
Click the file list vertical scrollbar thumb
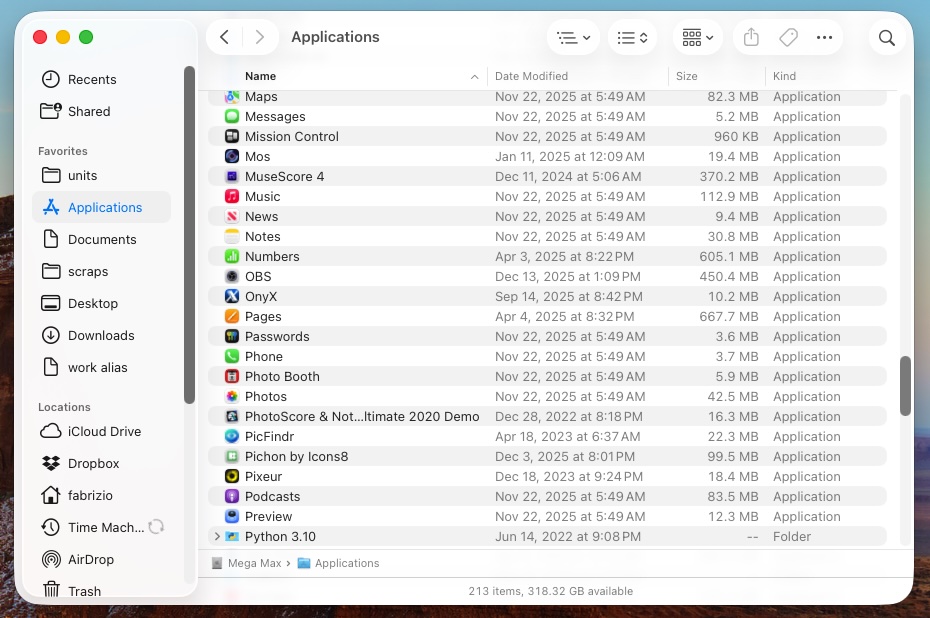(905, 386)
